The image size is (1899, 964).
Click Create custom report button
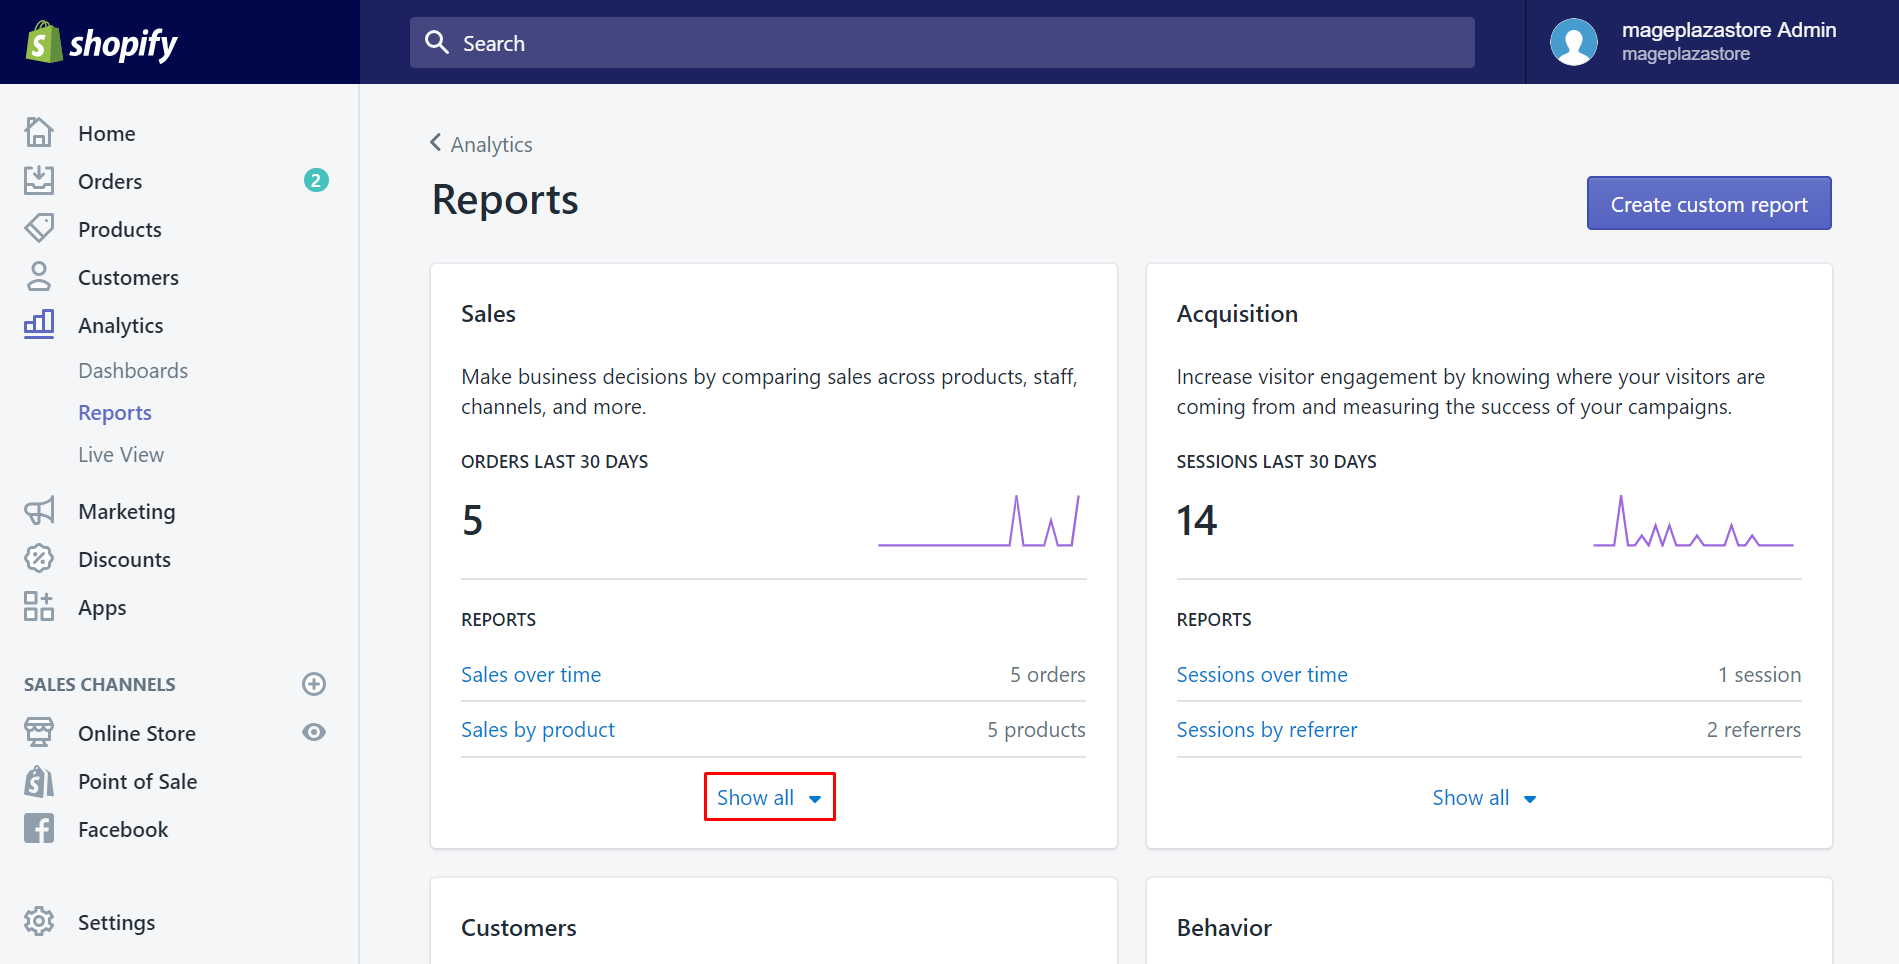[1709, 203]
